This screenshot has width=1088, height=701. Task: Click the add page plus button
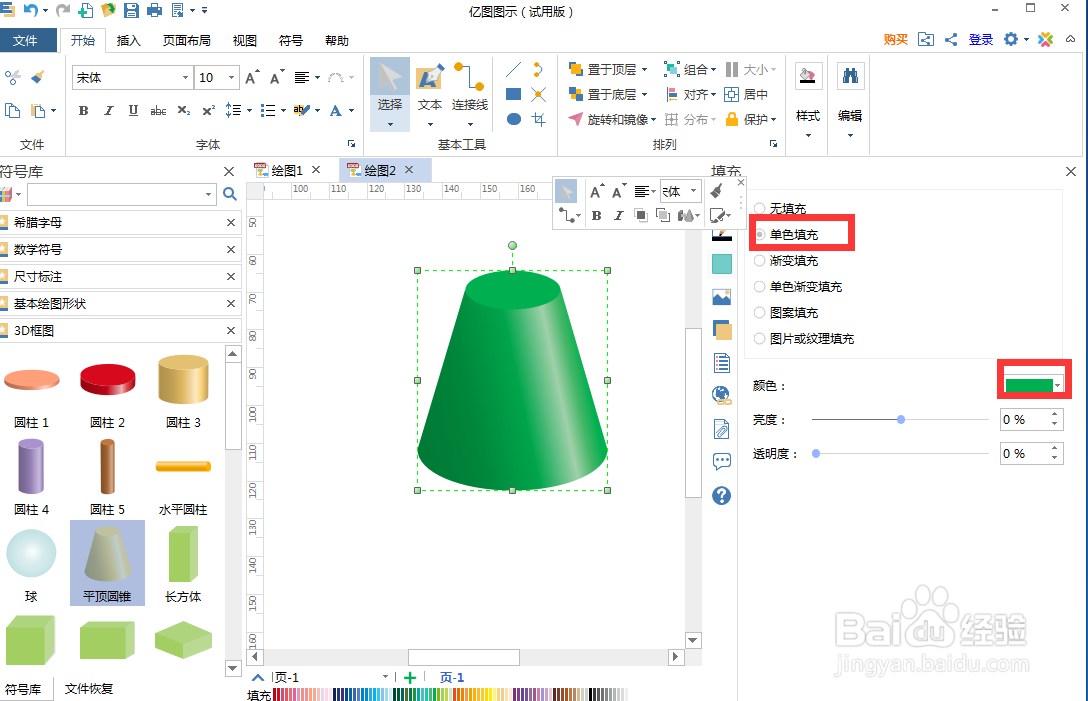click(x=410, y=678)
